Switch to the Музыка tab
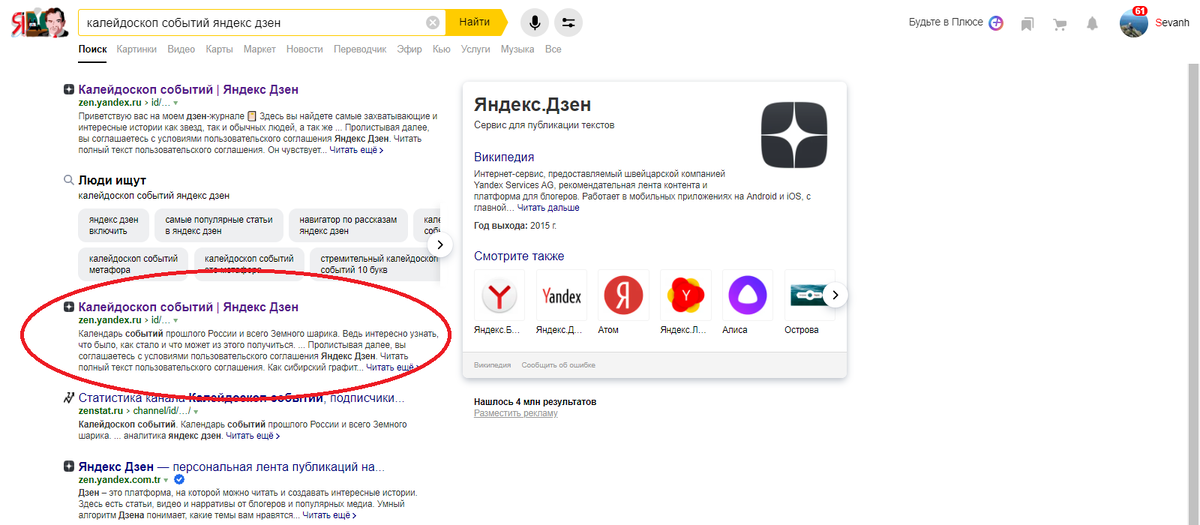This screenshot has width=1200, height=525. [x=517, y=49]
